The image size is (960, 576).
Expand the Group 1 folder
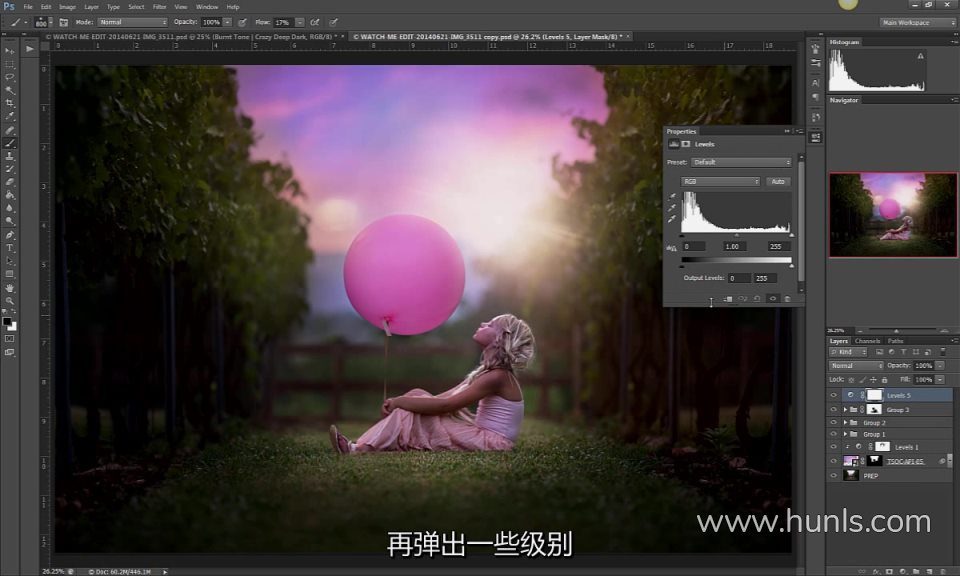point(845,434)
